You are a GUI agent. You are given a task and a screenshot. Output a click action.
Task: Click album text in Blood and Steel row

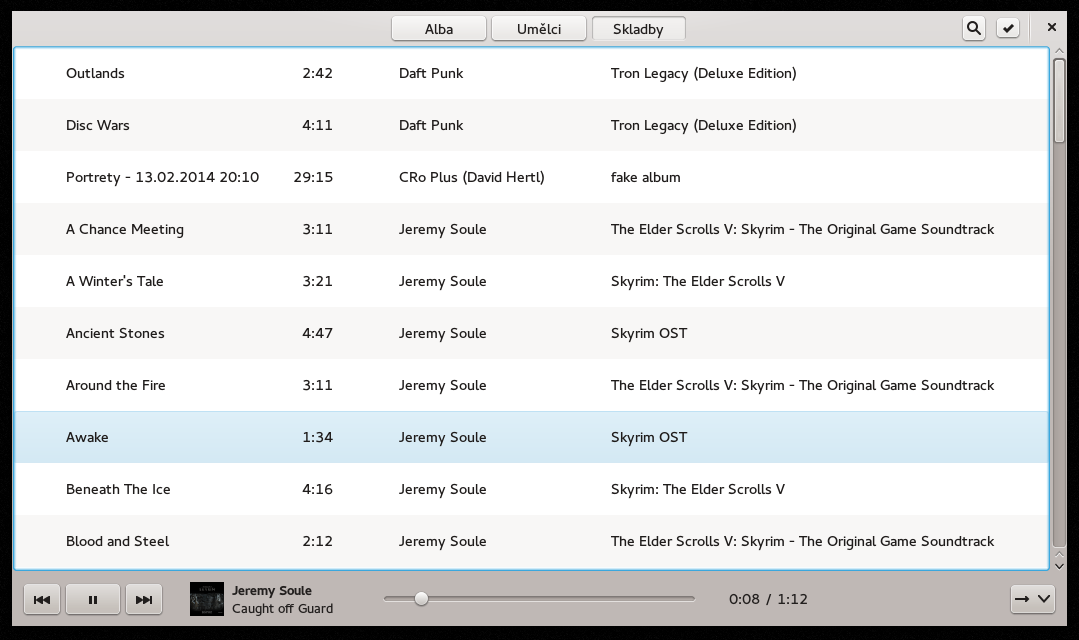[x=802, y=542]
